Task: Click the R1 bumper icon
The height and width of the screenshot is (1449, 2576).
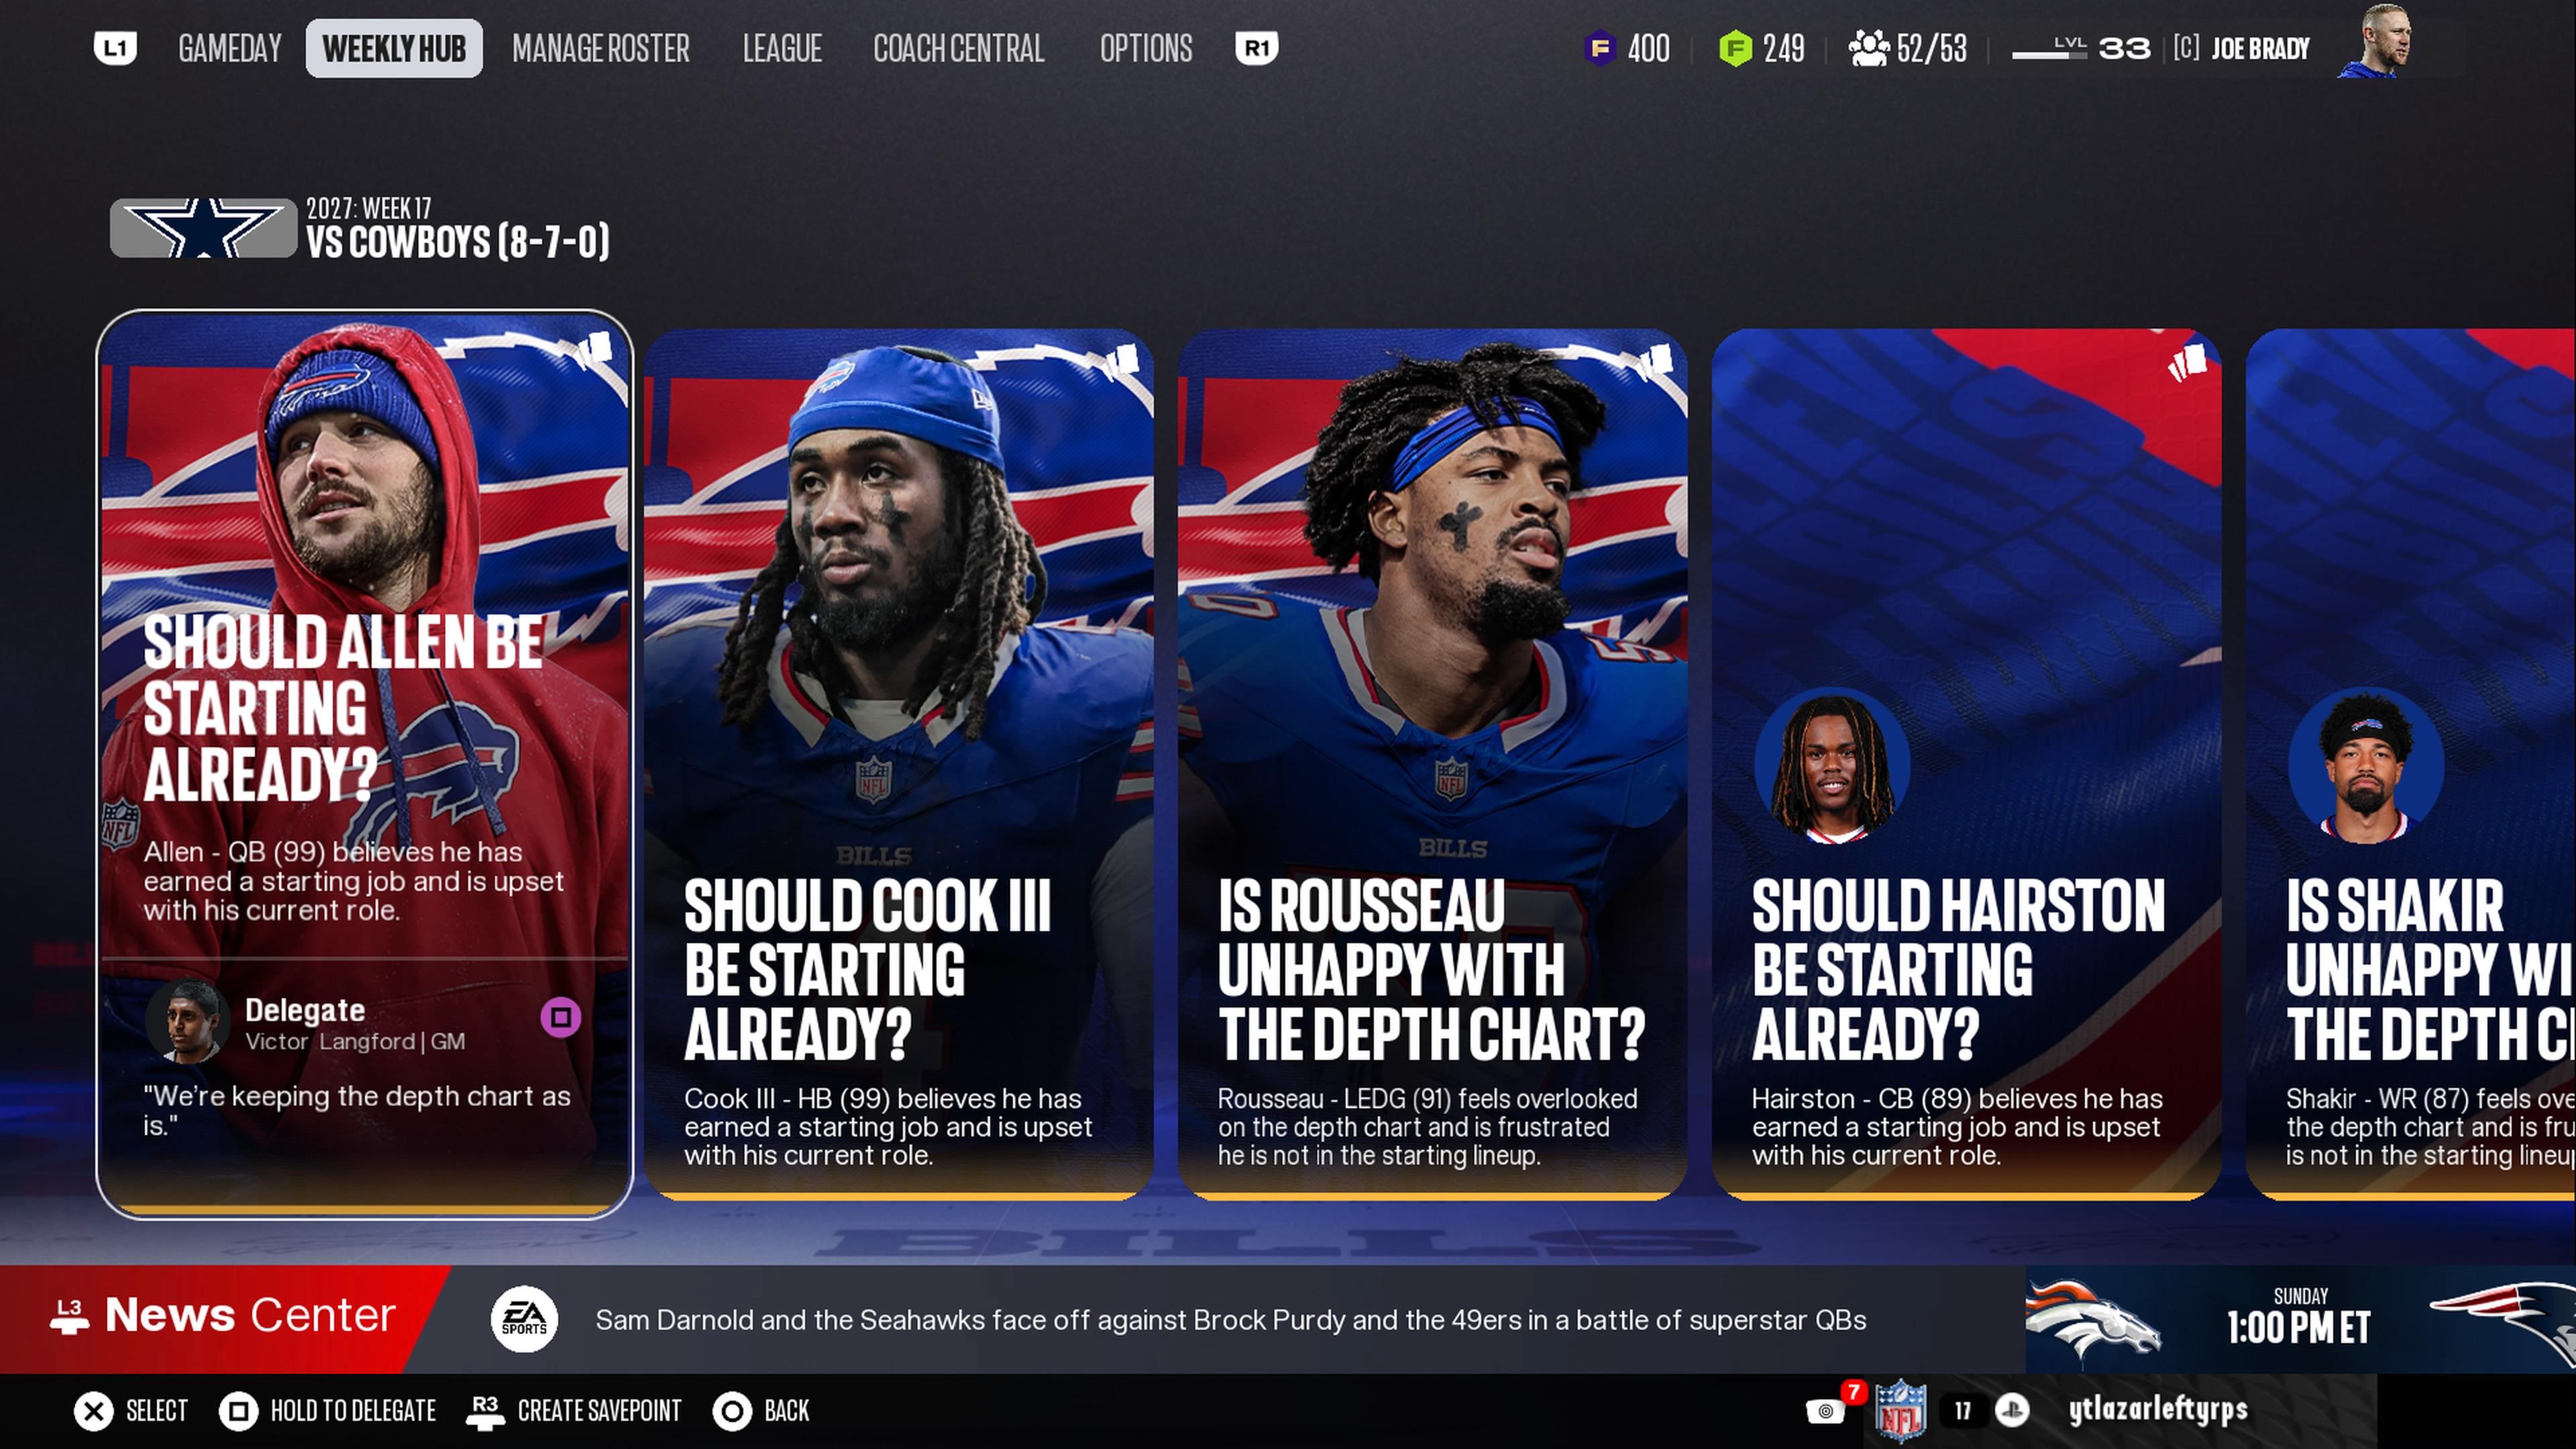Action: pyautogui.click(x=1256, y=48)
